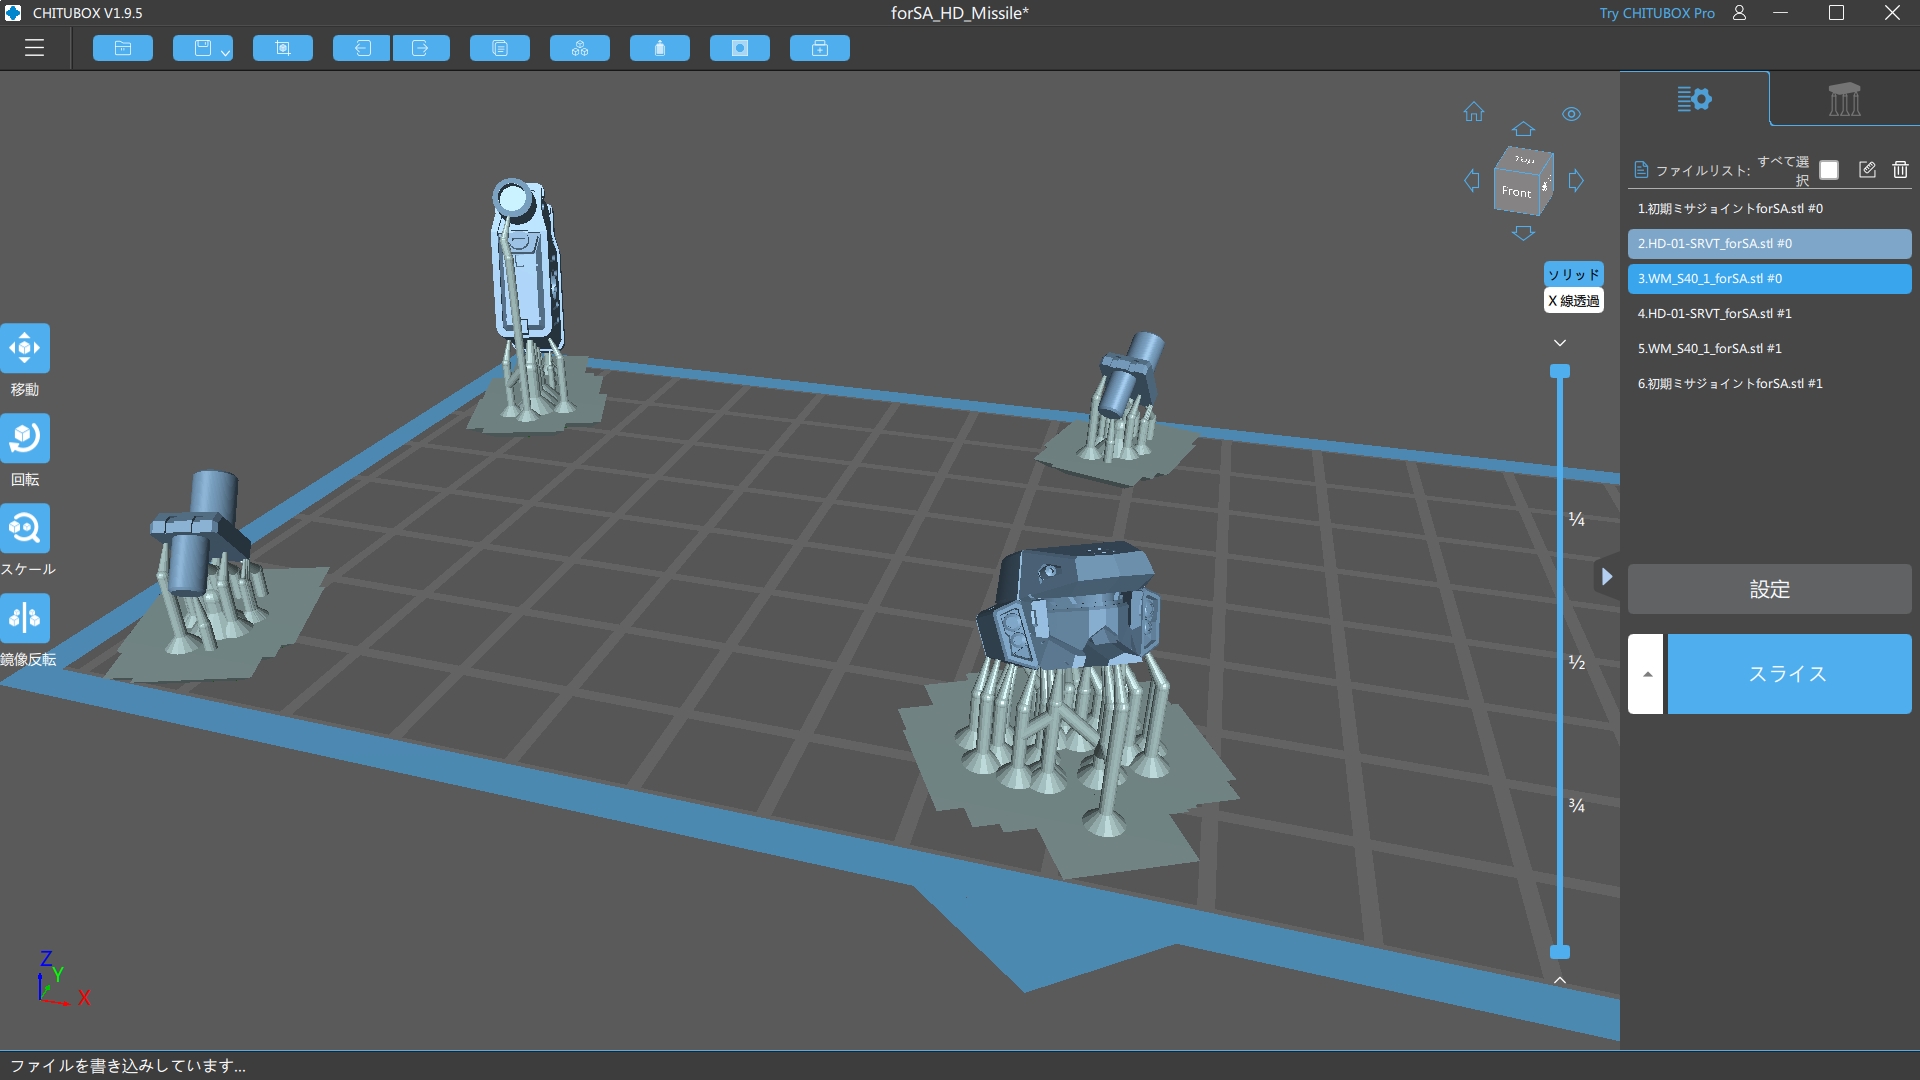The height and width of the screenshot is (1080, 1920).
Task: Select the Move tool (移動)
Action: (x=25, y=348)
